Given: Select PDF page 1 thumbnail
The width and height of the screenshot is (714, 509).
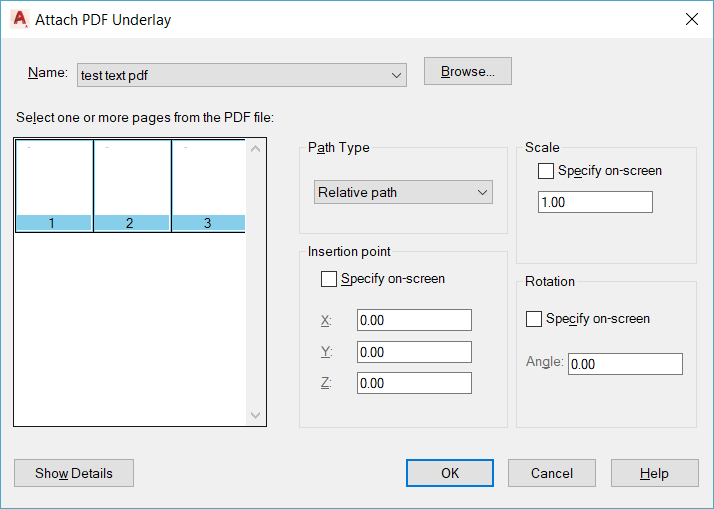Looking at the screenshot, I should point(54,186).
